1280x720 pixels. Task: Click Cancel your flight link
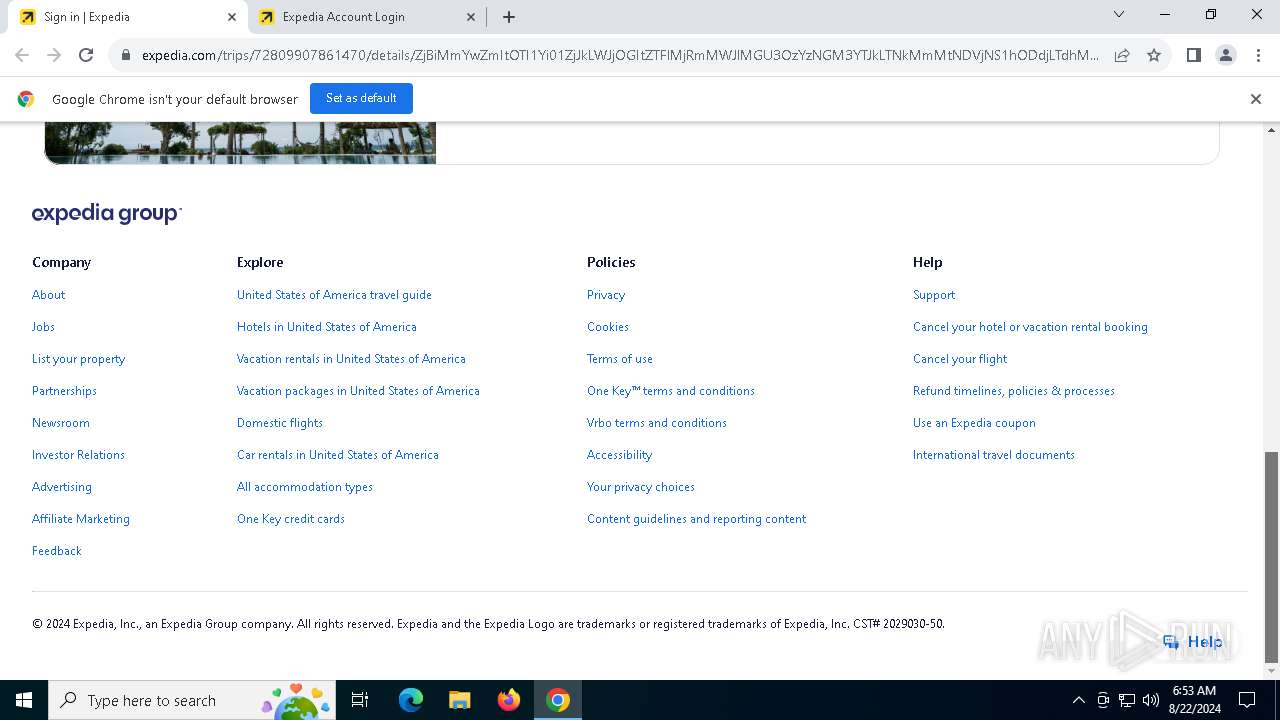[x=960, y=359]
